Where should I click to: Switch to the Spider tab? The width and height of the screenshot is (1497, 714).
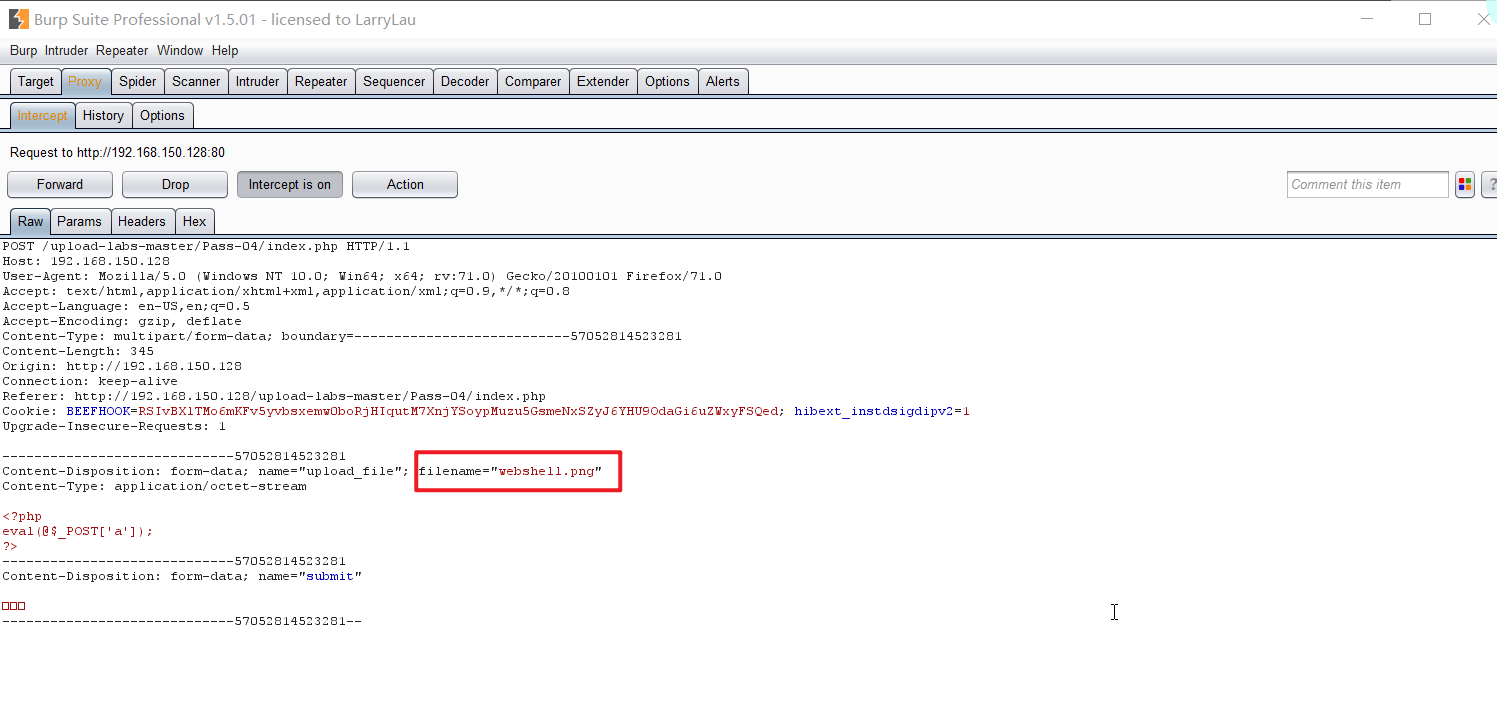pyautogui.click(x=138, y=81)
